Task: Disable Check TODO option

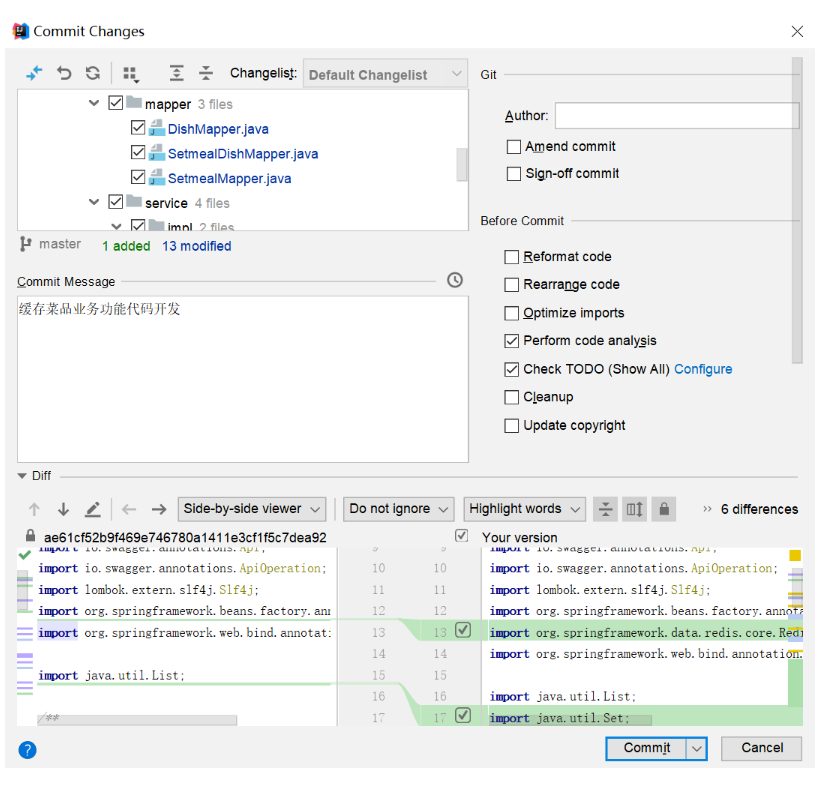Action: point(512,369)
